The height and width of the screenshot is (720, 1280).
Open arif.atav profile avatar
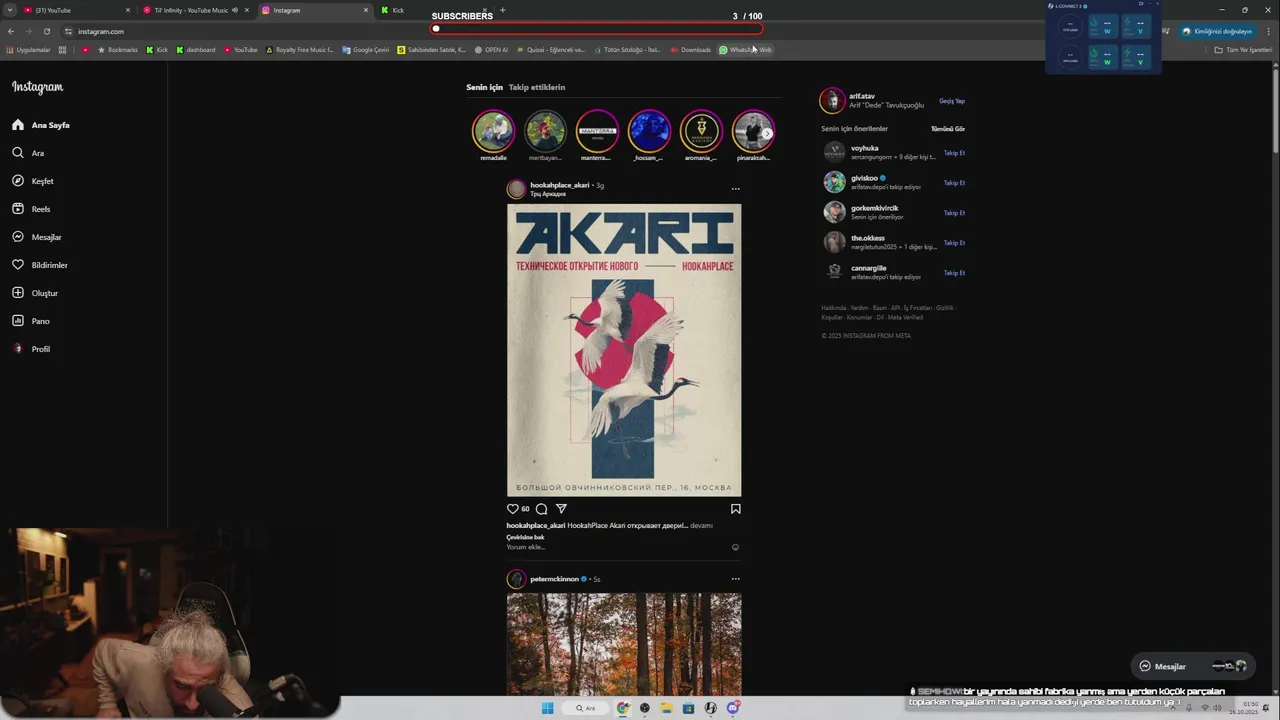[x=832, y=101]
